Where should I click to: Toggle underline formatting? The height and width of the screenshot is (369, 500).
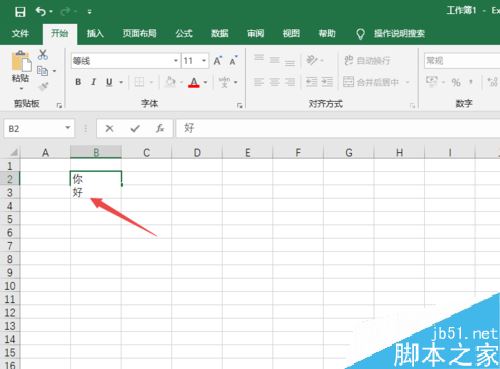pyautogui.click(x=109, y=82)
